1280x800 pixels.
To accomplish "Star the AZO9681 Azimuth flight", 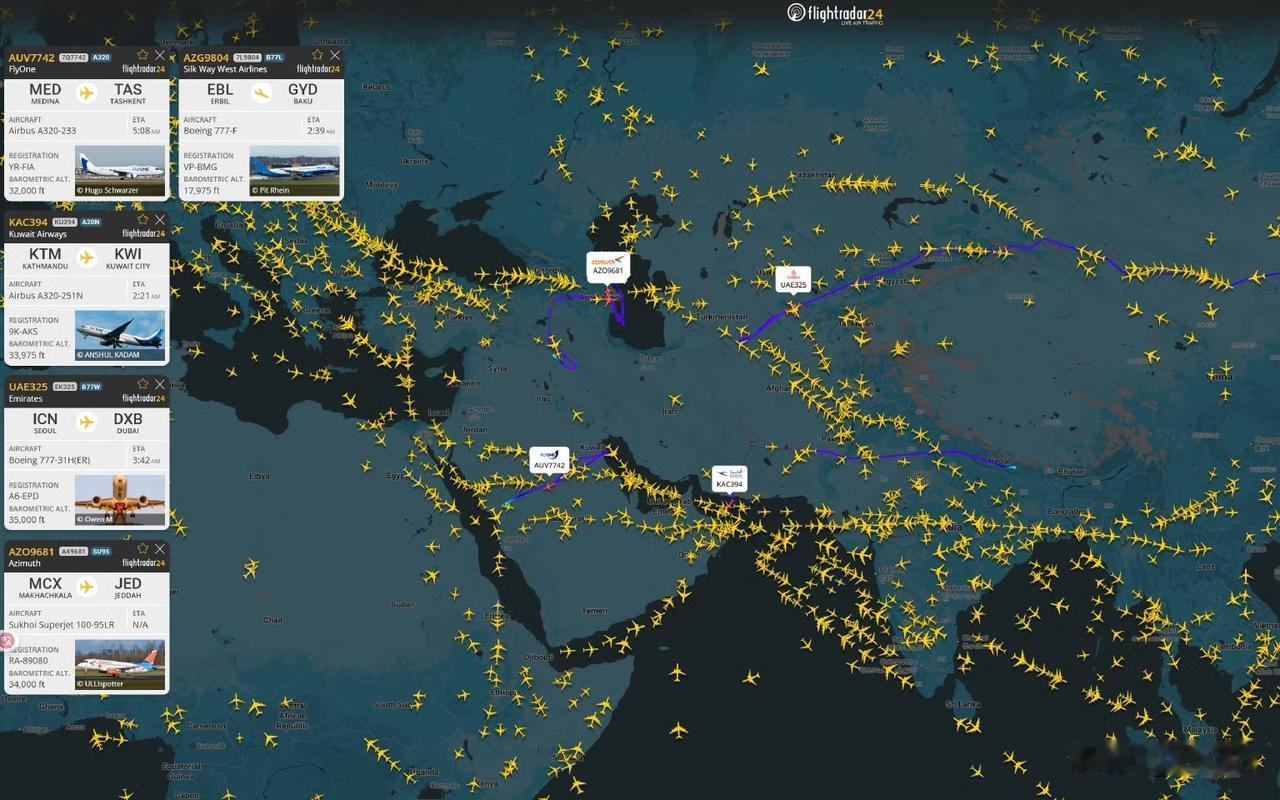I will point(143,548).
